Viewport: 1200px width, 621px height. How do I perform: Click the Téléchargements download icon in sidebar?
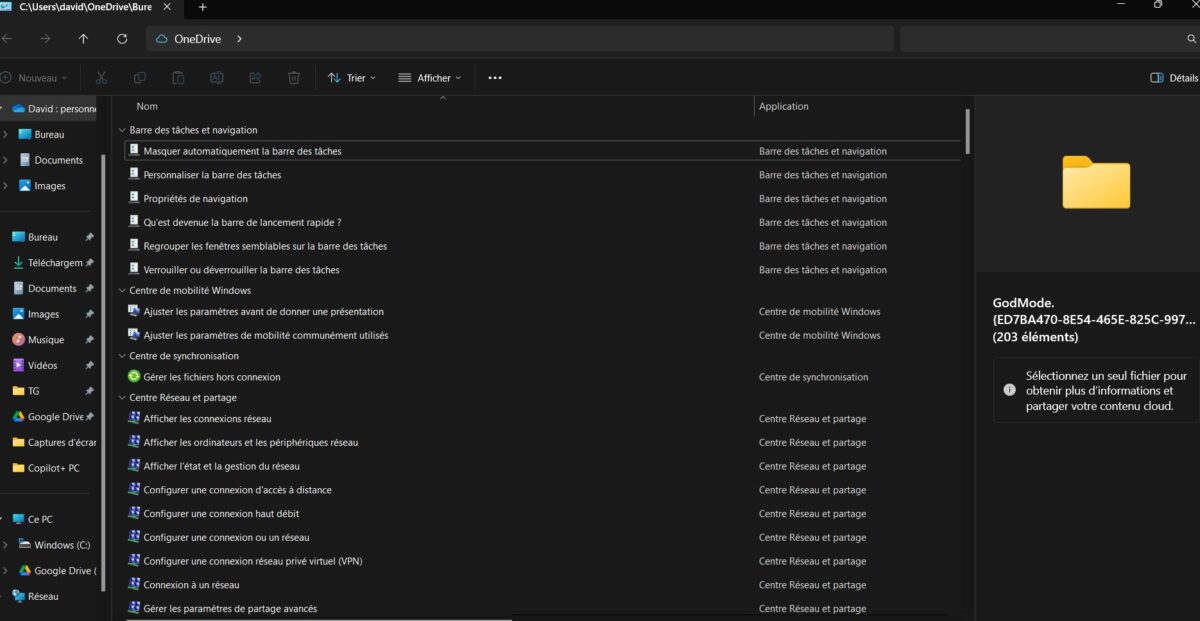pyautogui.click(x=19, y=263)
